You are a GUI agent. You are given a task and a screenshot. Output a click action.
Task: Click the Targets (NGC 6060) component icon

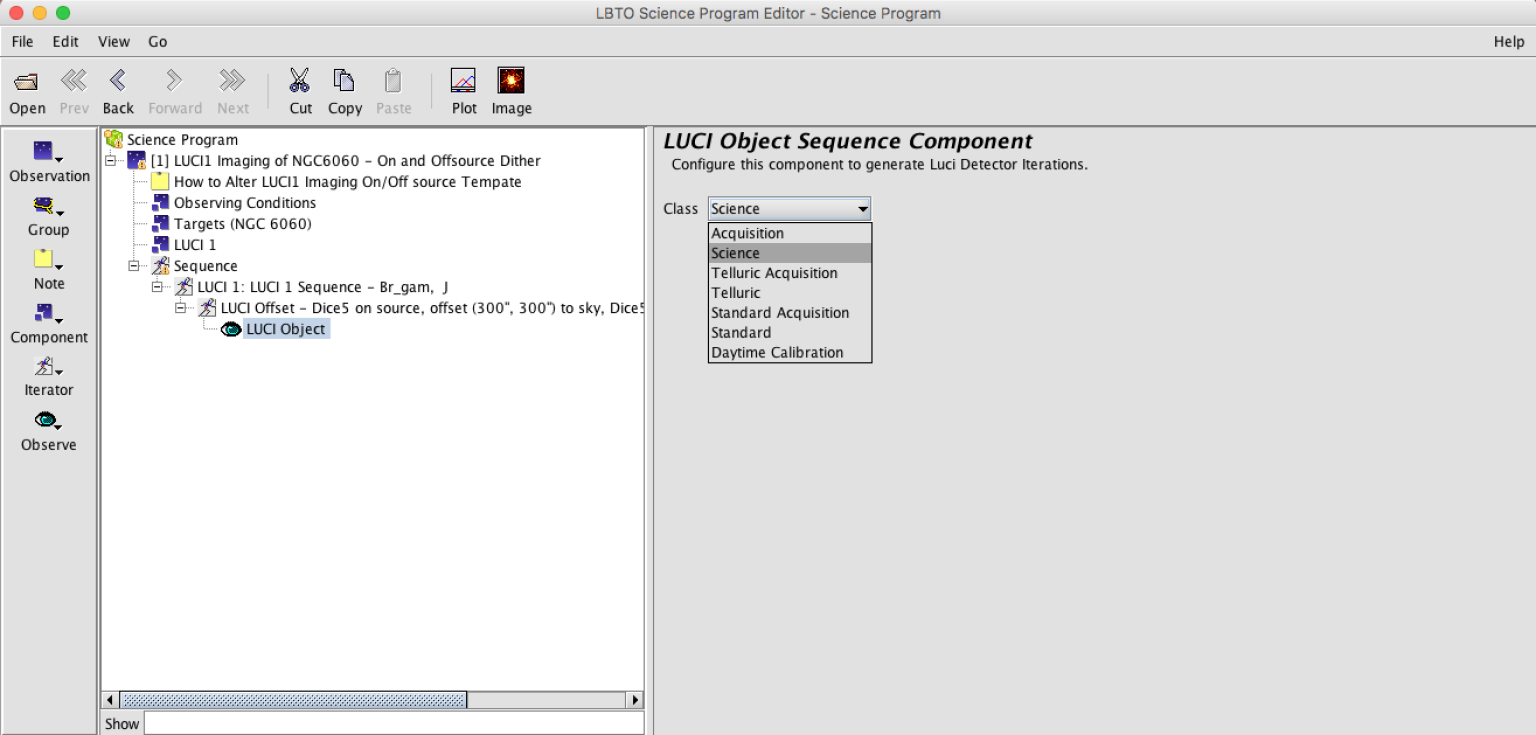[x=160, y=224]
